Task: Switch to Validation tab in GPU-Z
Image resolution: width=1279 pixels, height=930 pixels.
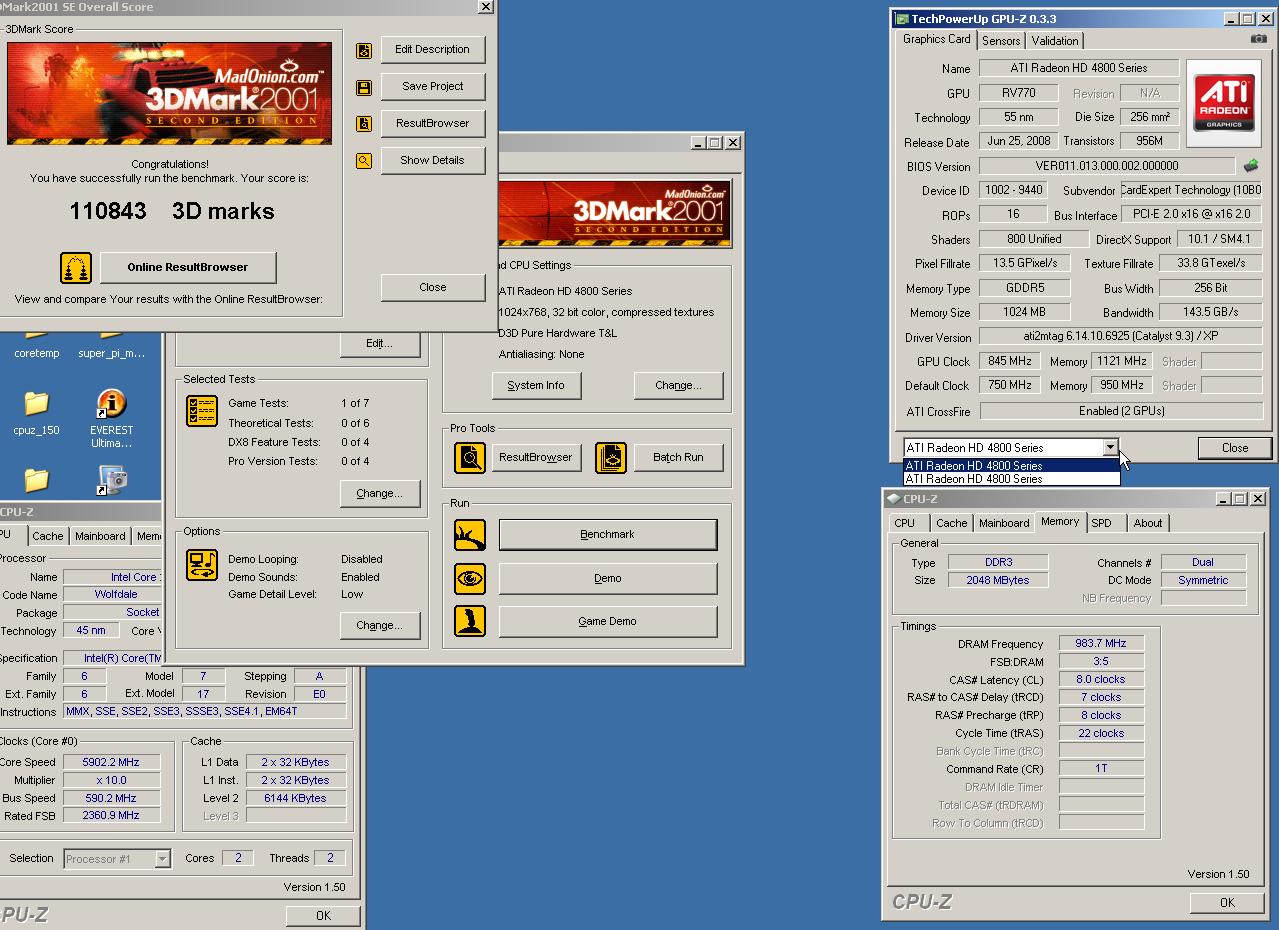Action: click(x=1055, y=41)
